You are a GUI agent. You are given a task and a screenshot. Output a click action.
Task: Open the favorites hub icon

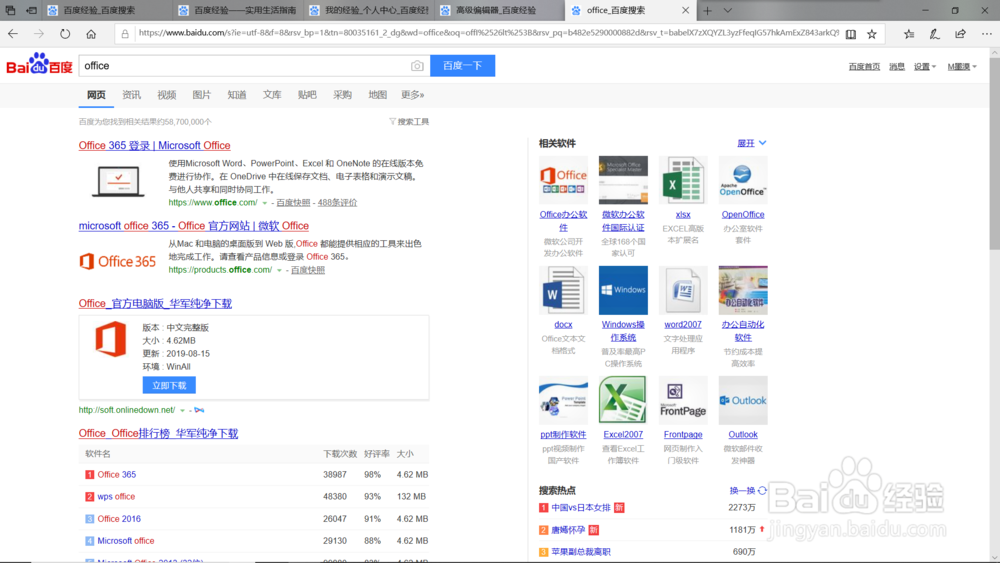pyautogui.click(x=909, y=34)
